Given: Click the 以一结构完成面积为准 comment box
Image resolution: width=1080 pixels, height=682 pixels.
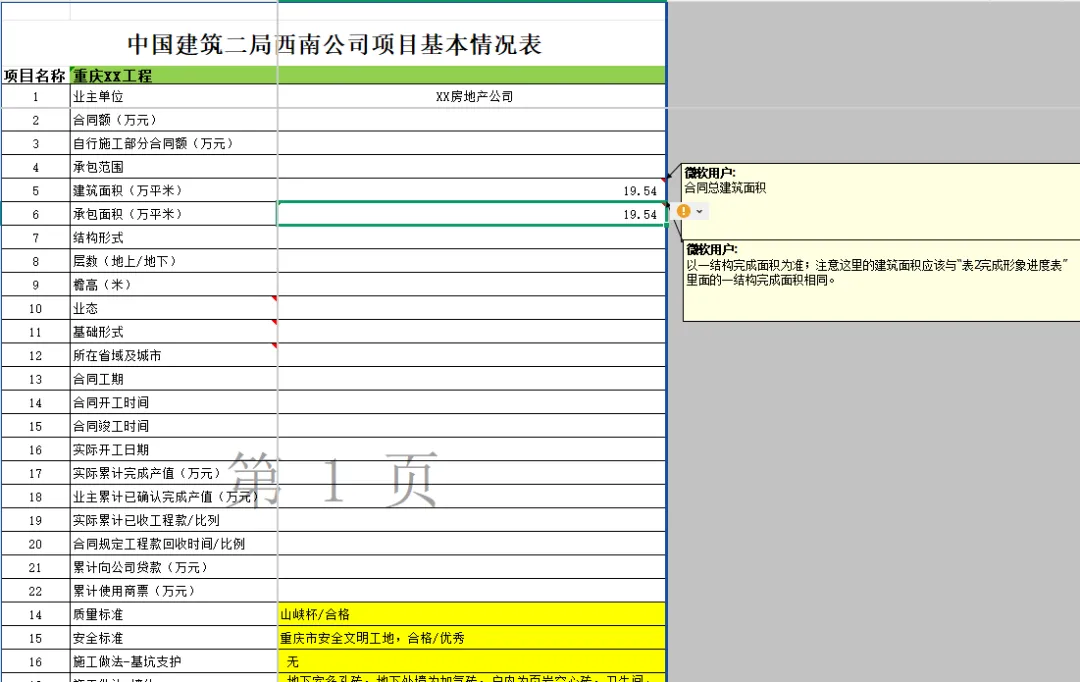Looking at the screenshot, I should click(x=881, y=280).
